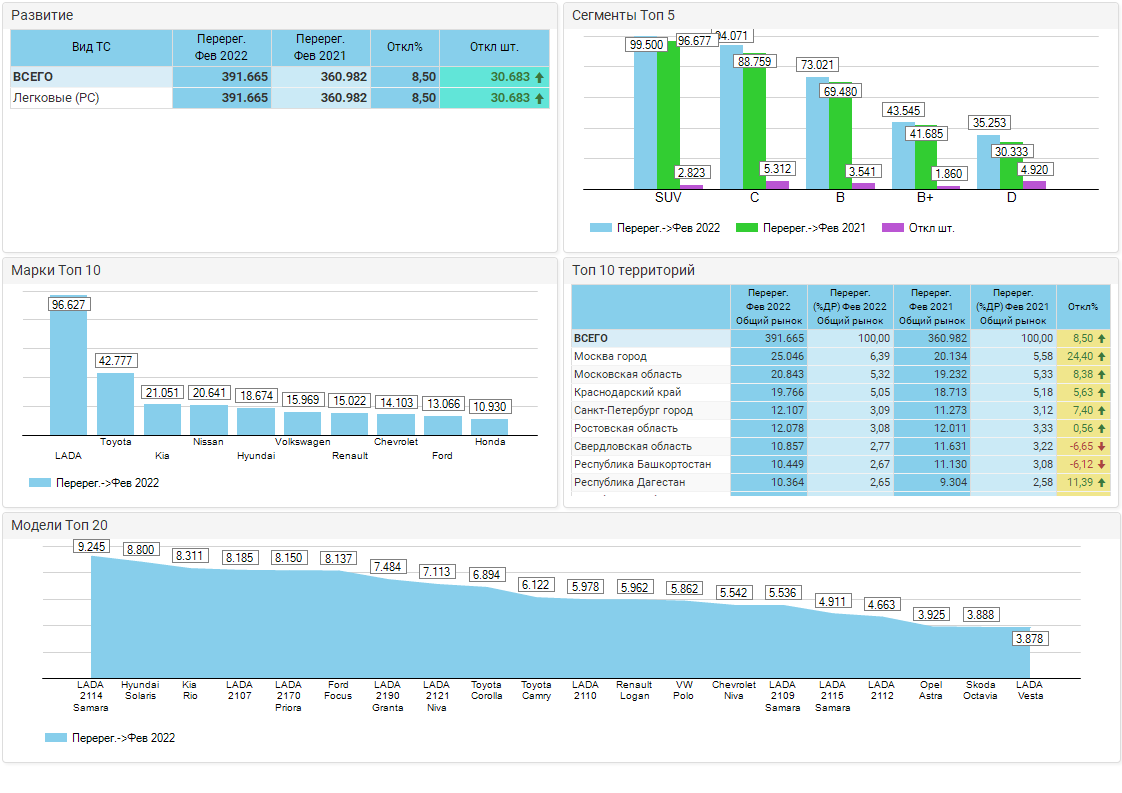
Task: Sort by Вид ТС column header
Action: click(x=91, y=47)
